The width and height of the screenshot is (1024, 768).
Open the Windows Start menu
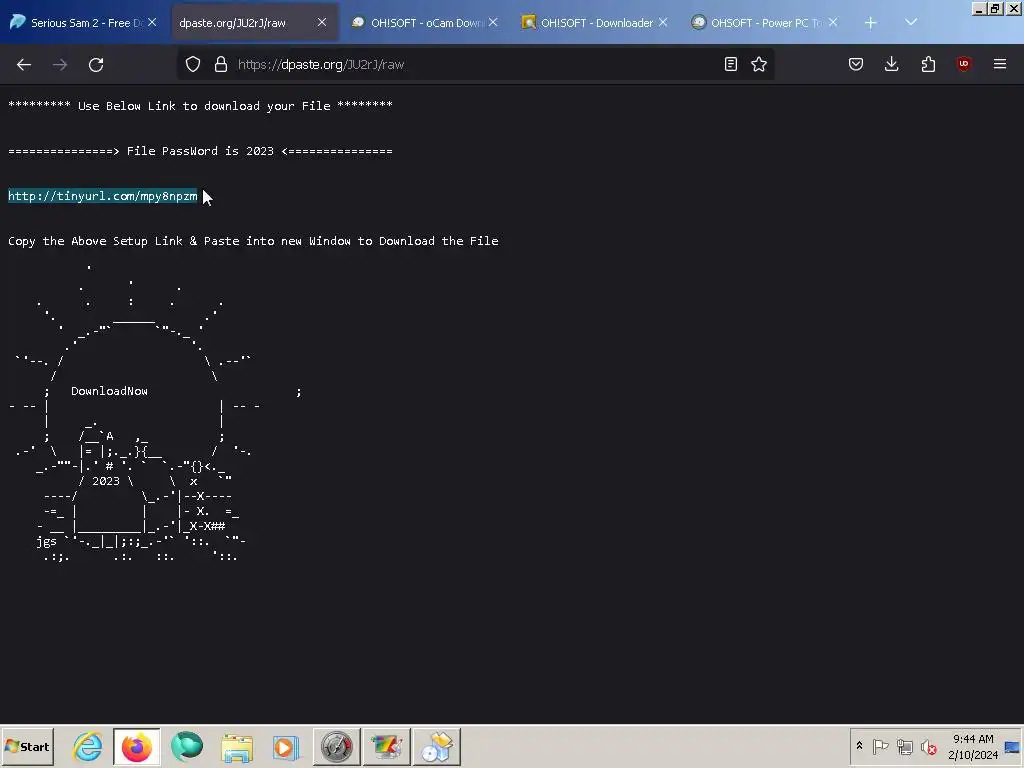27,746
